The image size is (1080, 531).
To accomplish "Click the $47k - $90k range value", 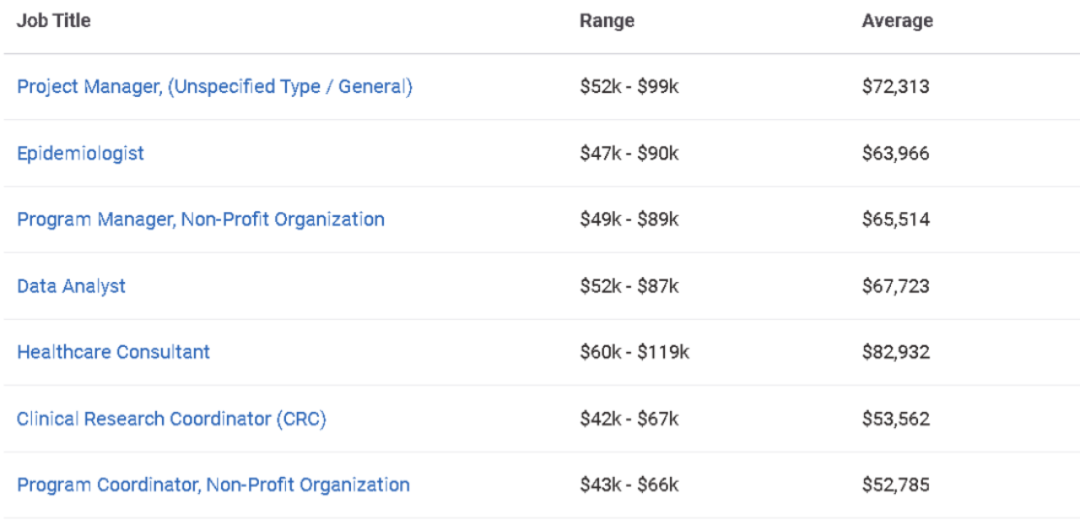I will (629, 153).
